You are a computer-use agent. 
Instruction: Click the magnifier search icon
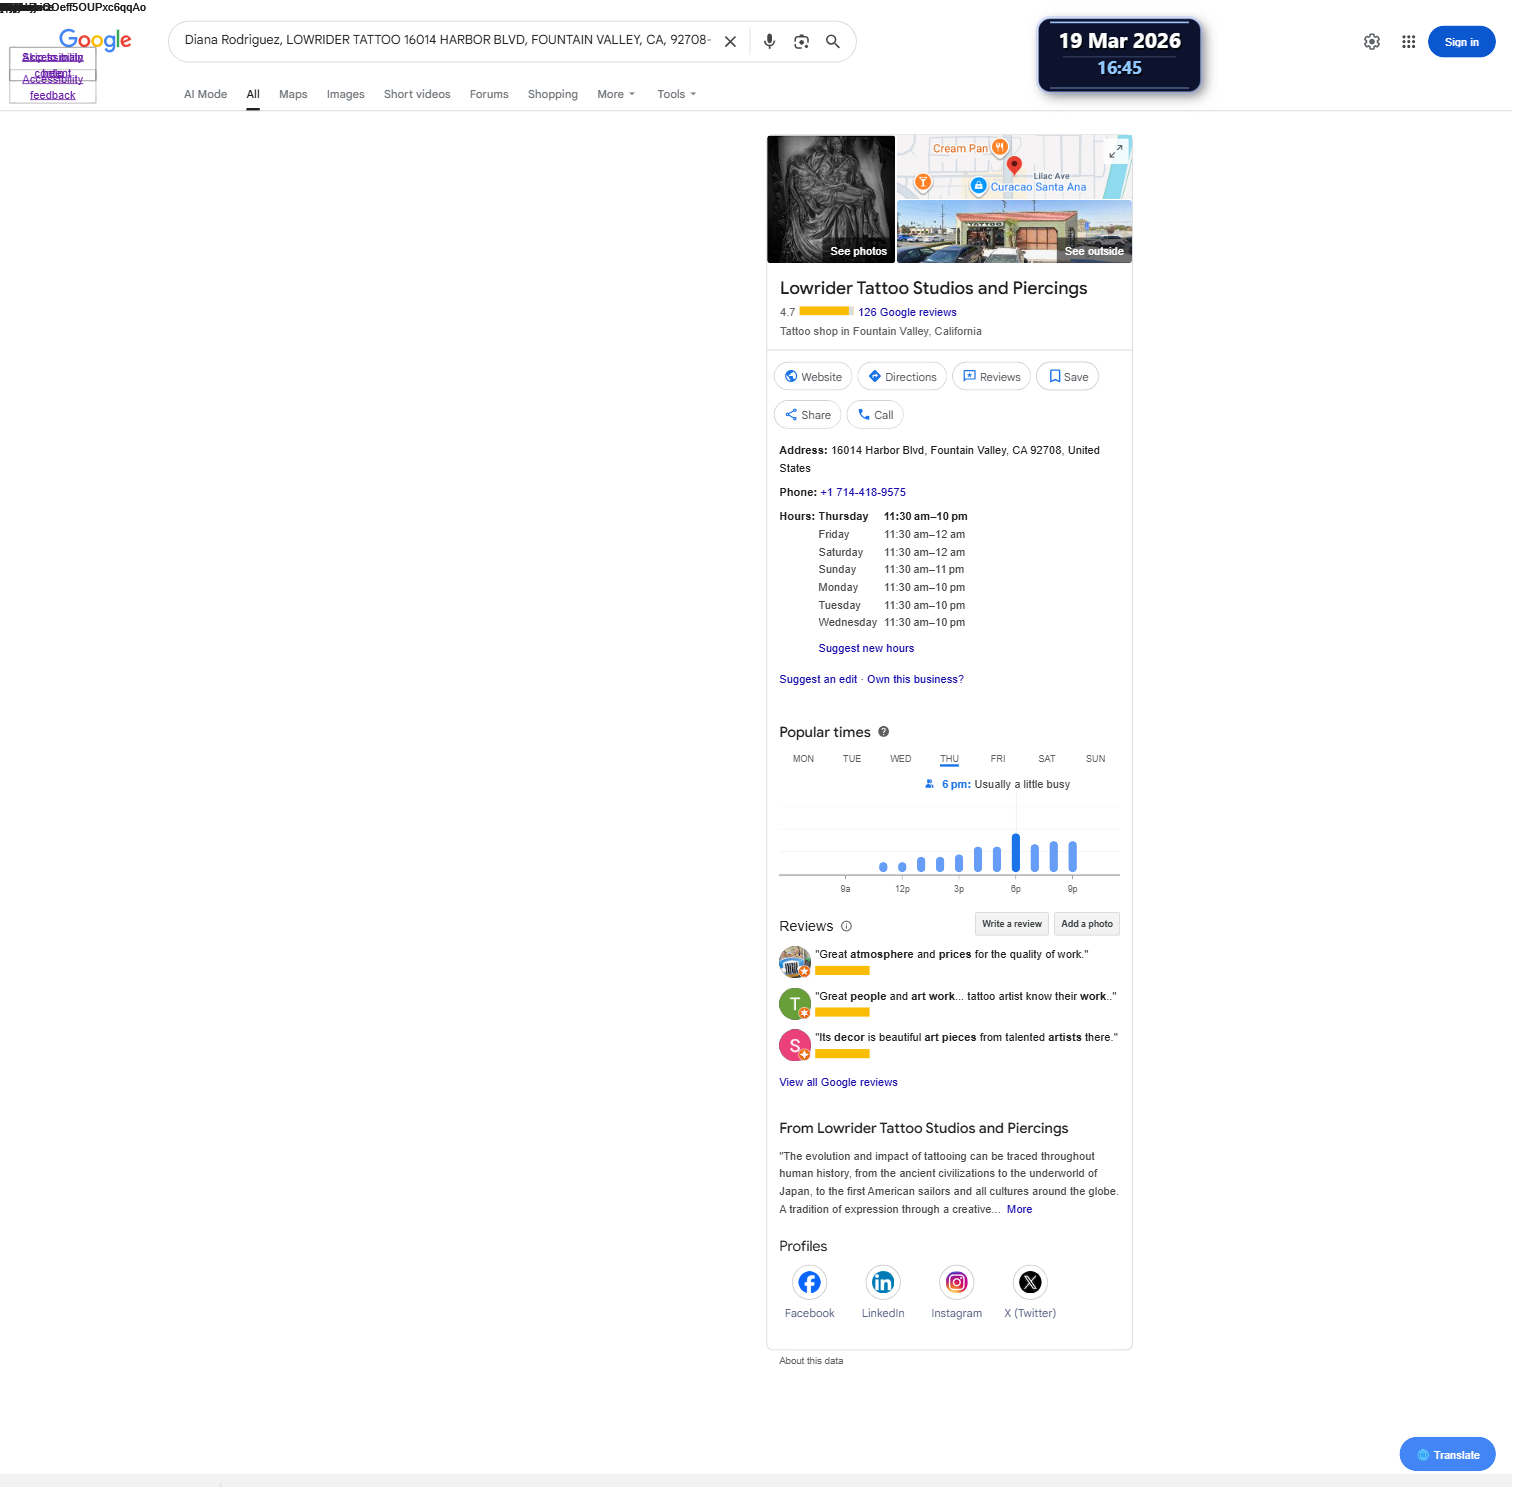tap(832, 42)
